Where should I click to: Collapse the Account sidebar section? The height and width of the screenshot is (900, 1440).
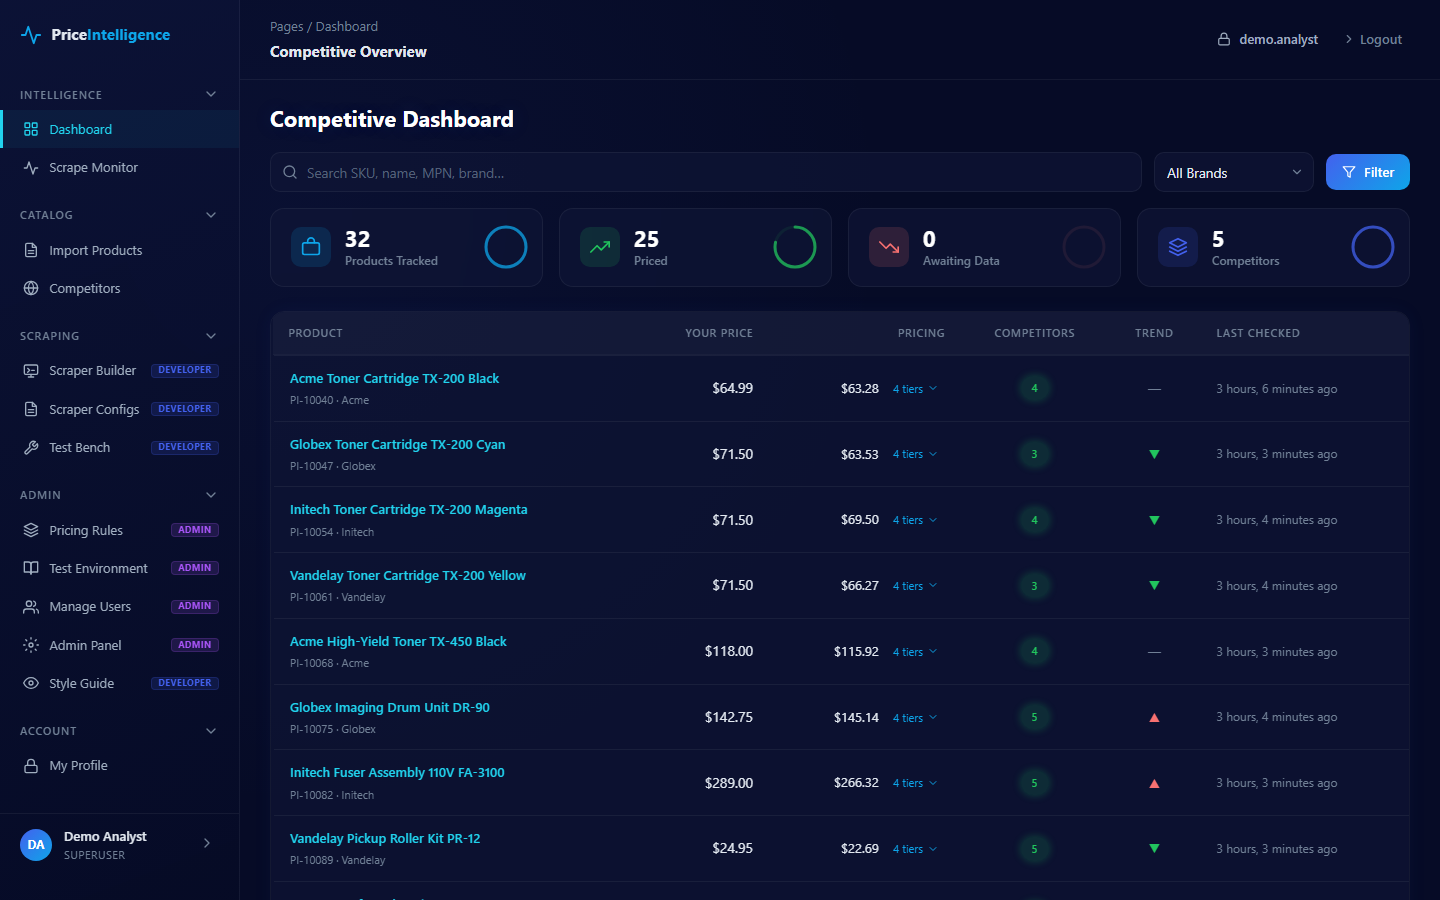(211, 731)
